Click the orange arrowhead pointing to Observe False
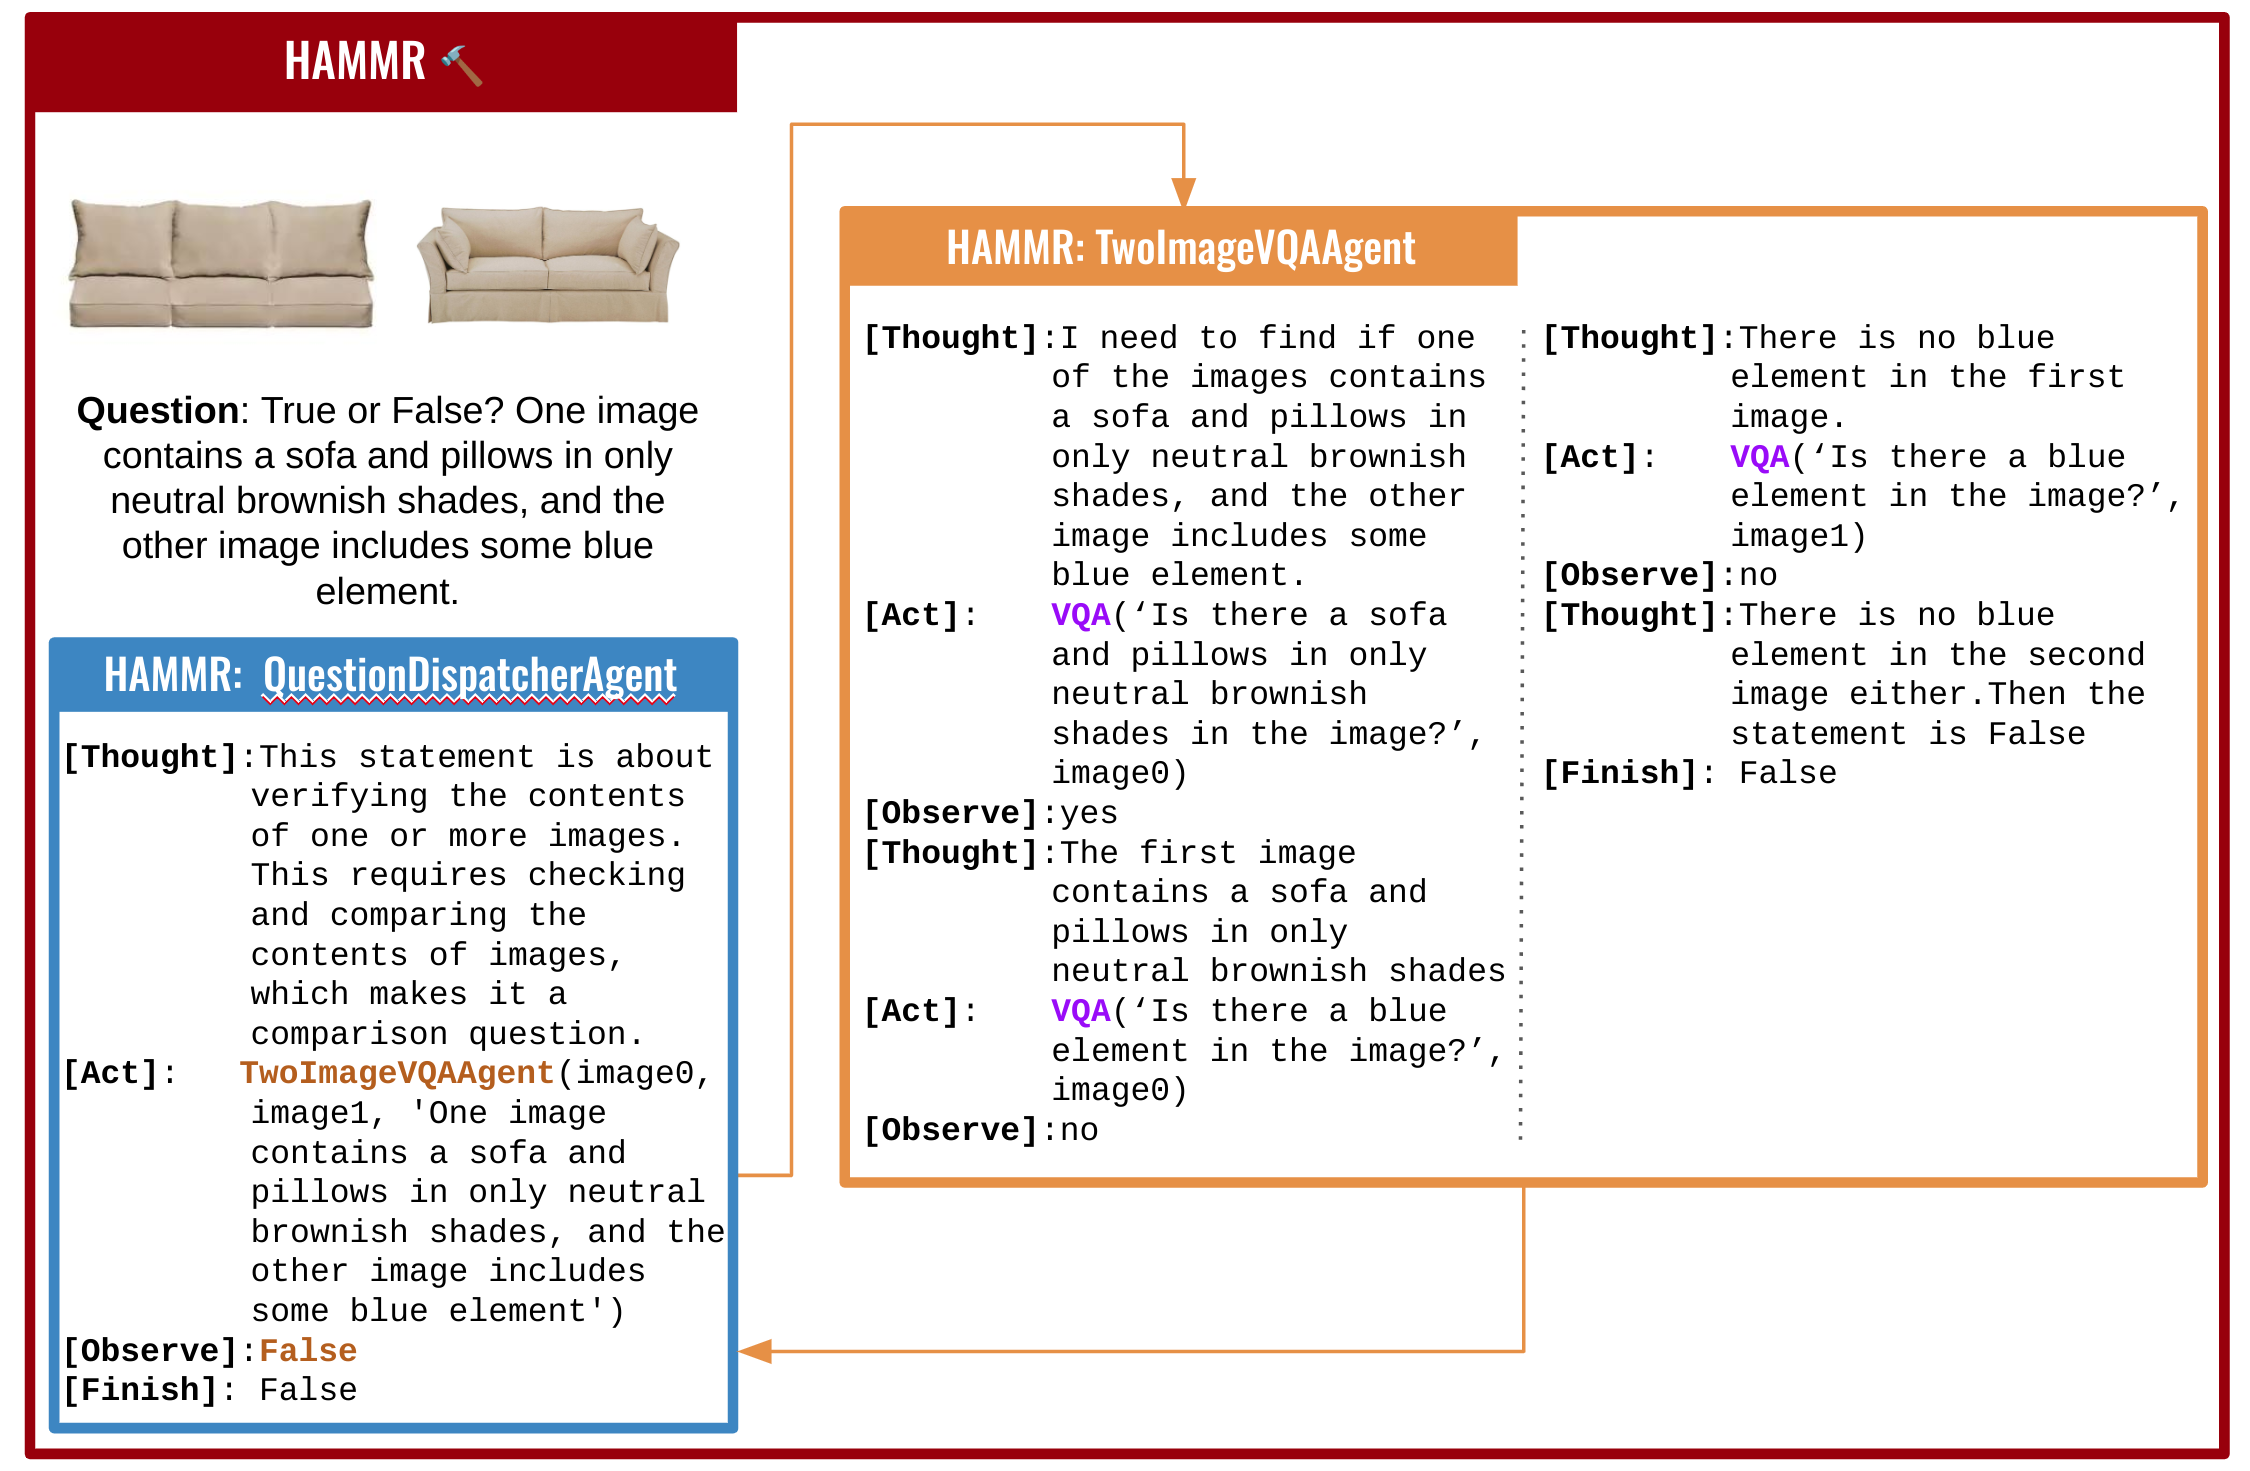The image size is (2250, 1471). [756, 1351]
